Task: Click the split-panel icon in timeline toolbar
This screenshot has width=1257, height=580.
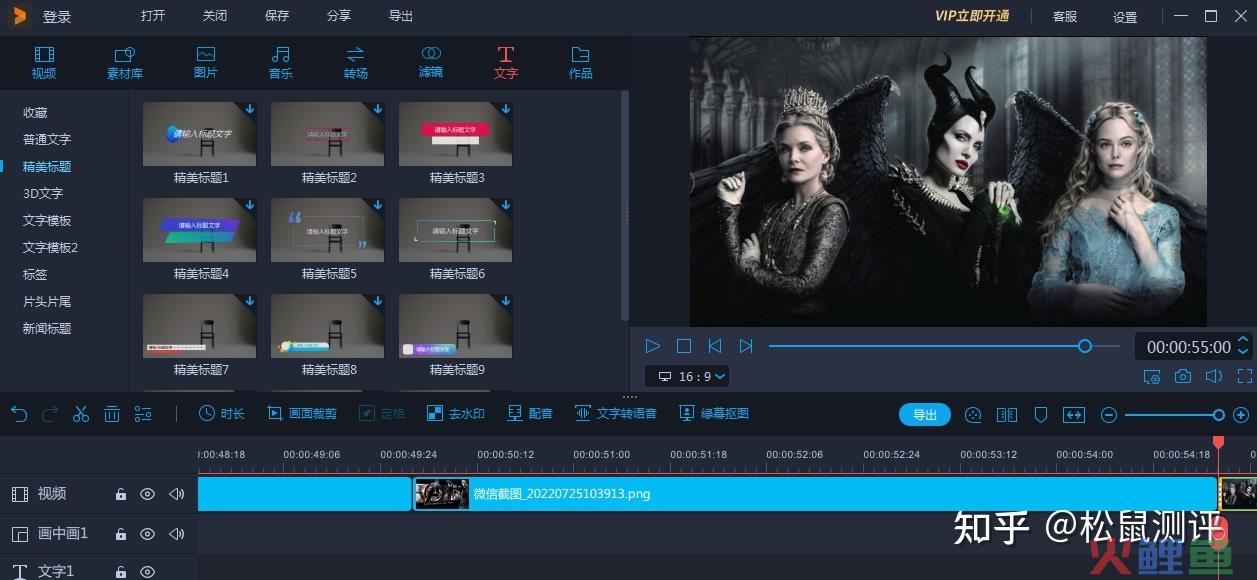Action: tap(1007, 415)
